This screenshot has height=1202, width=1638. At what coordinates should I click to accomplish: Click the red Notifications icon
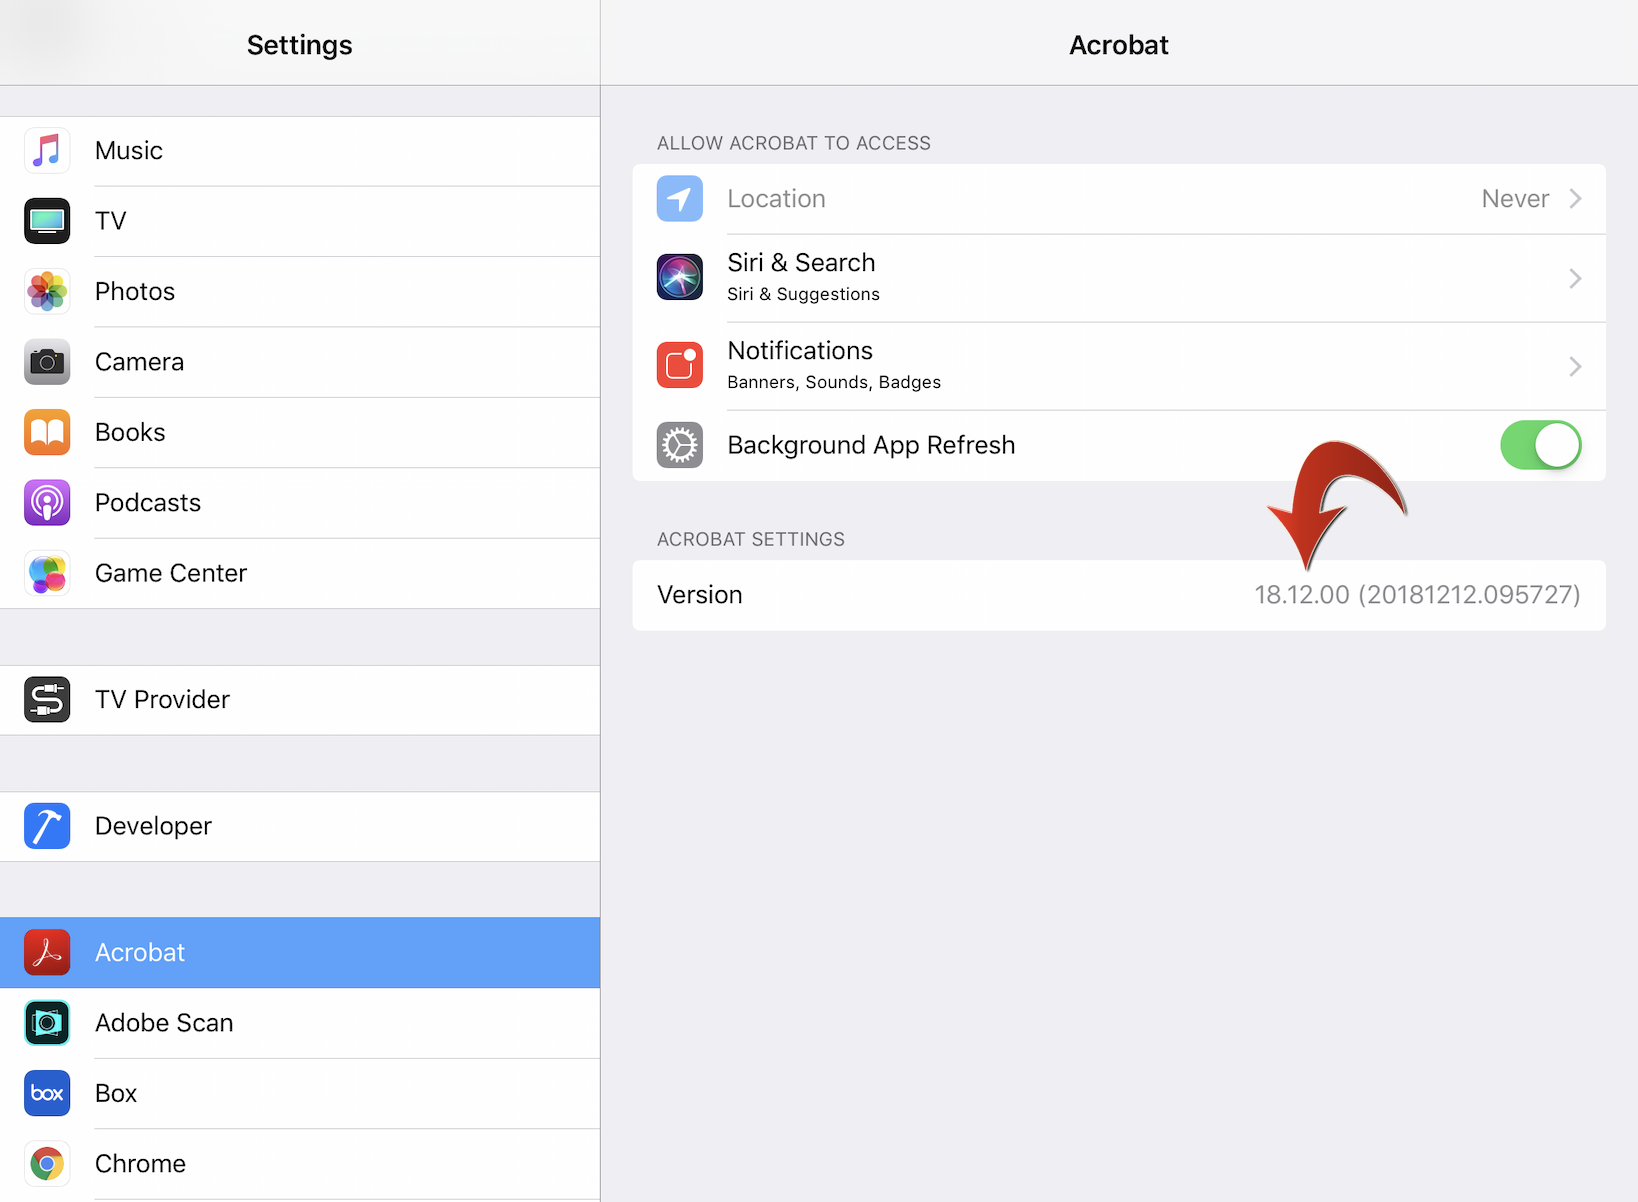click(680, 365)
